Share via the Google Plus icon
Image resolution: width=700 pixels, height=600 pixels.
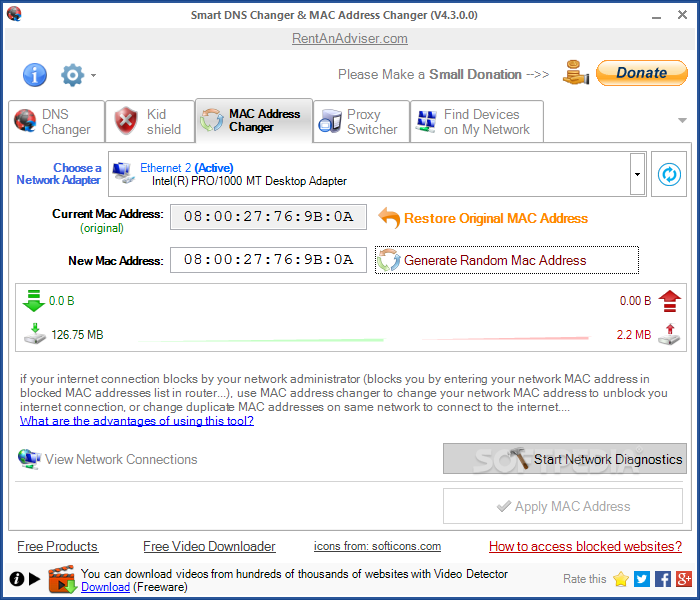(684, 579)
